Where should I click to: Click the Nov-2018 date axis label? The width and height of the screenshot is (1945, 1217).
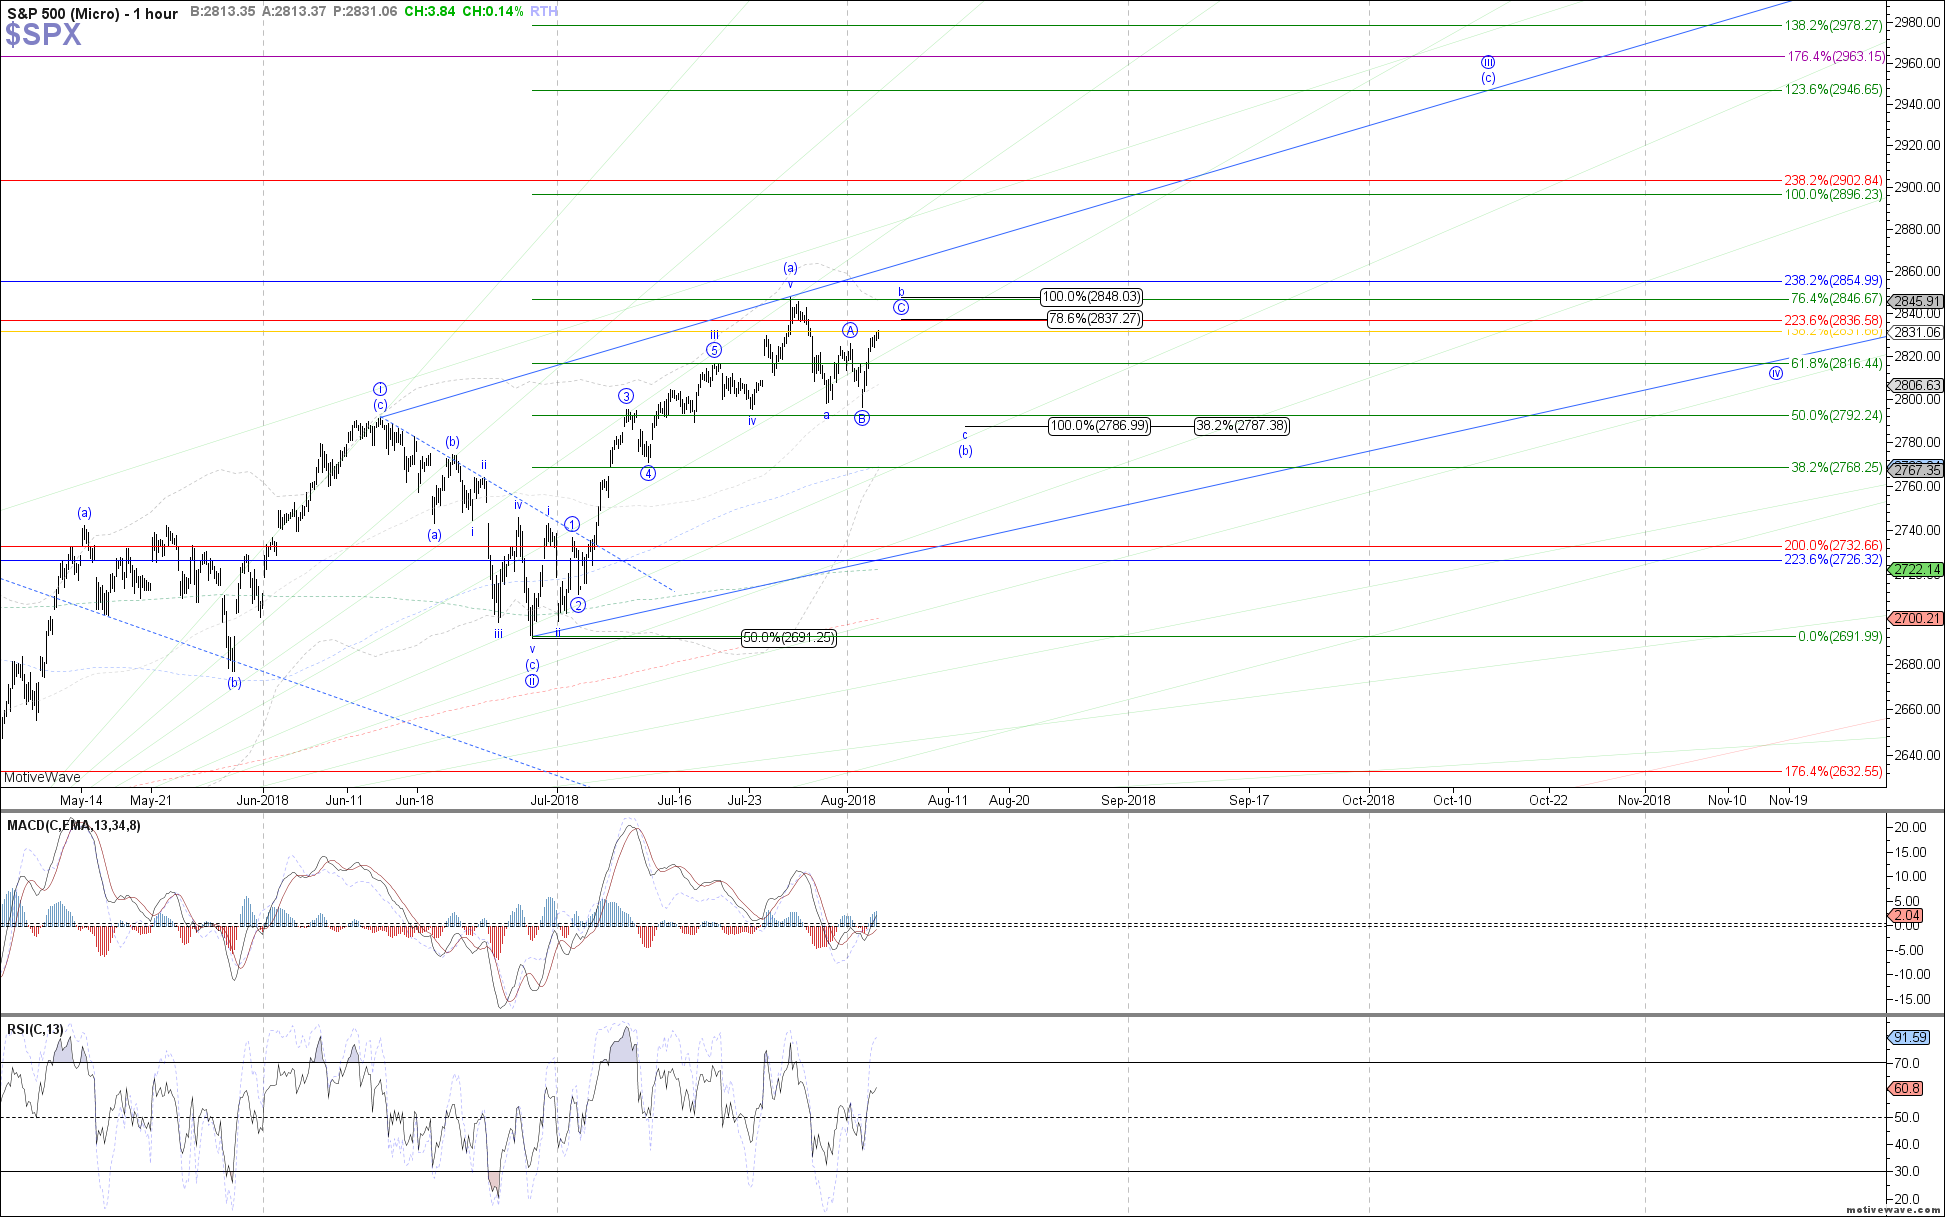[x=1644, y=800]
